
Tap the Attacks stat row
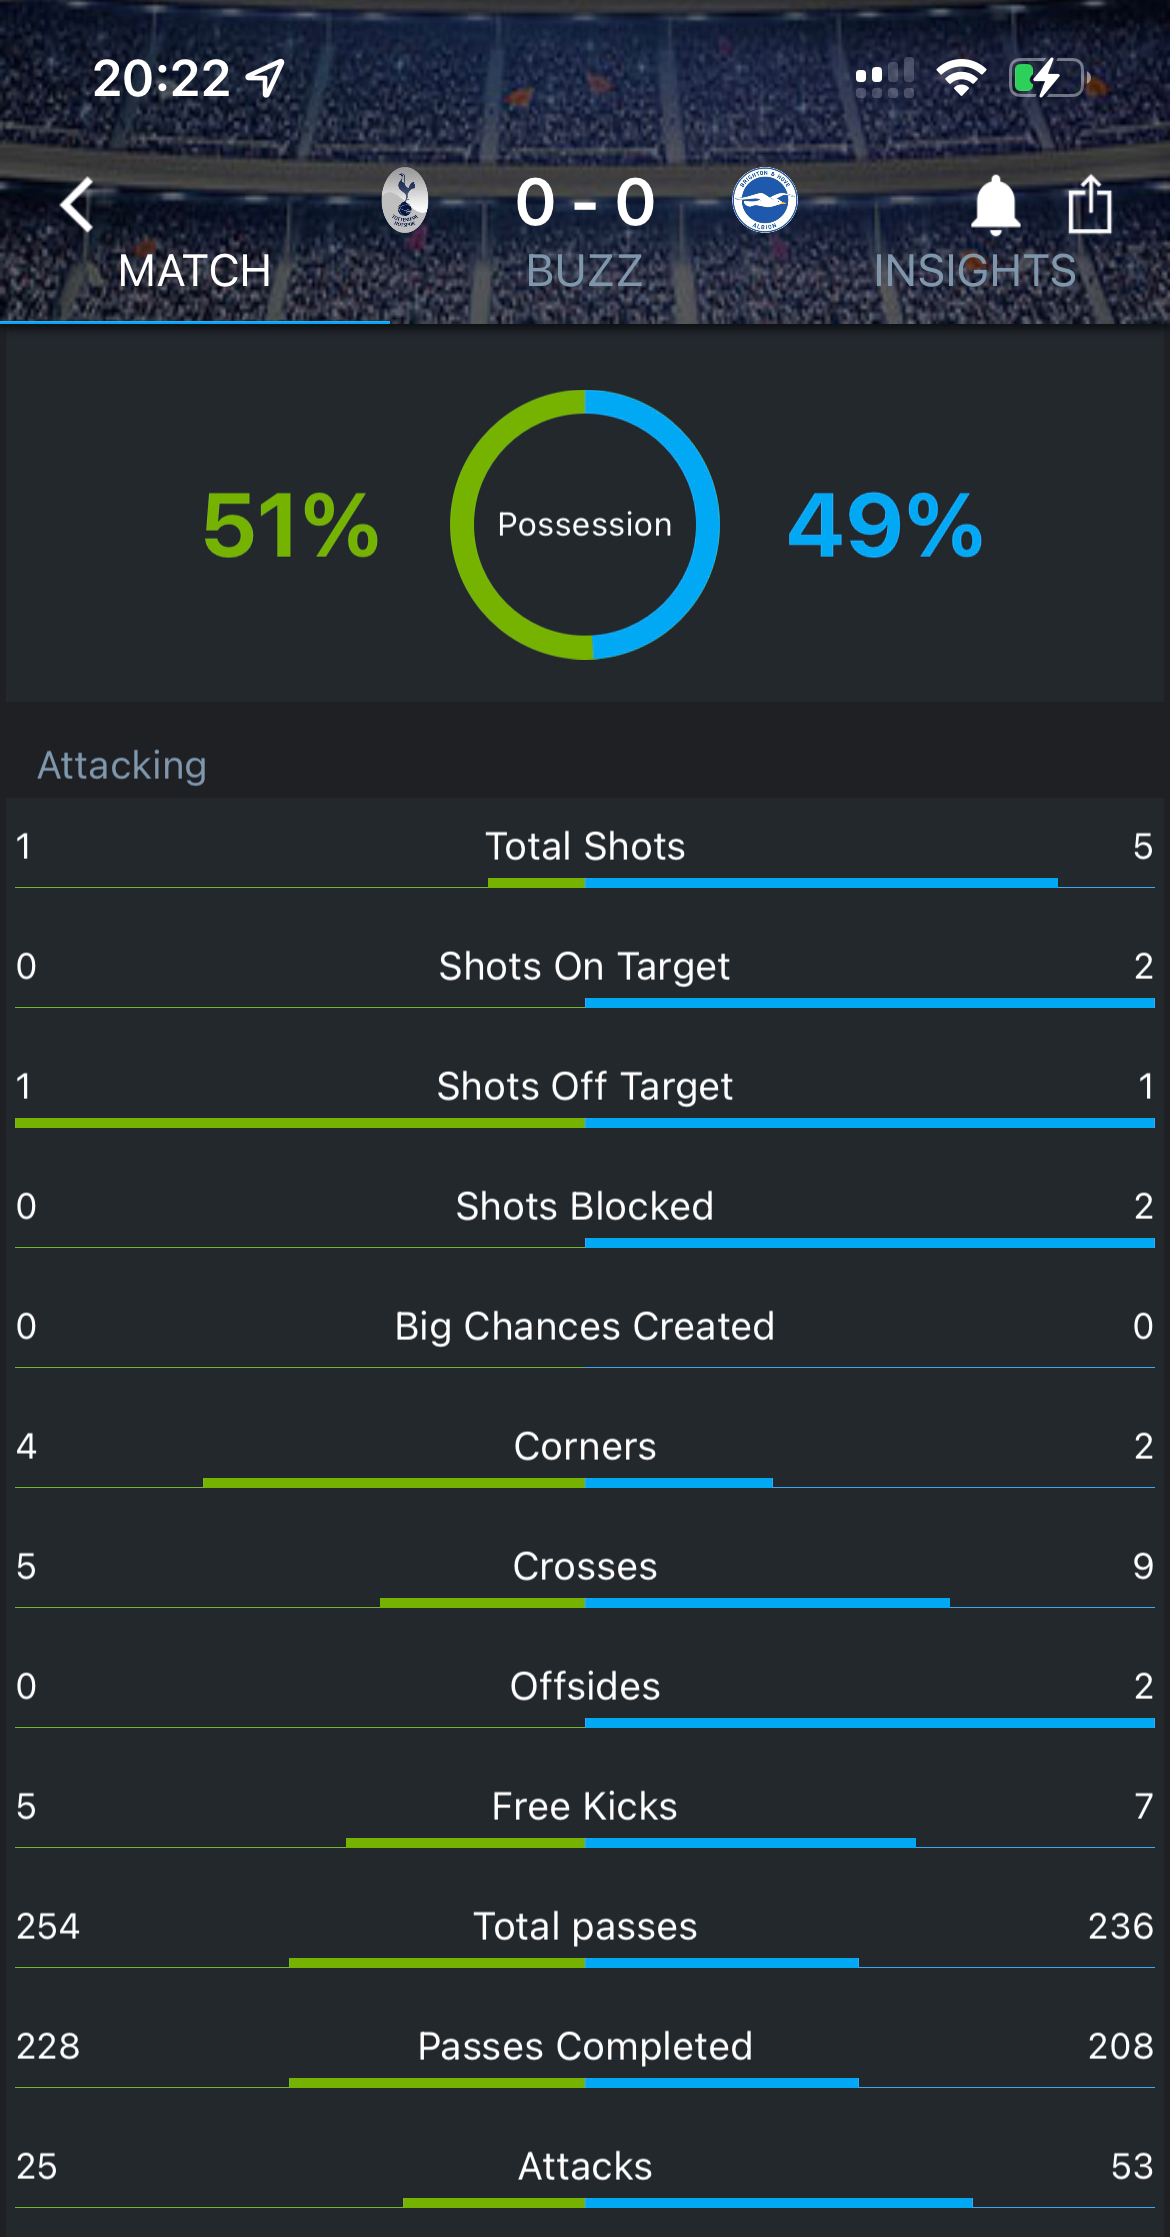[585, 2168]
